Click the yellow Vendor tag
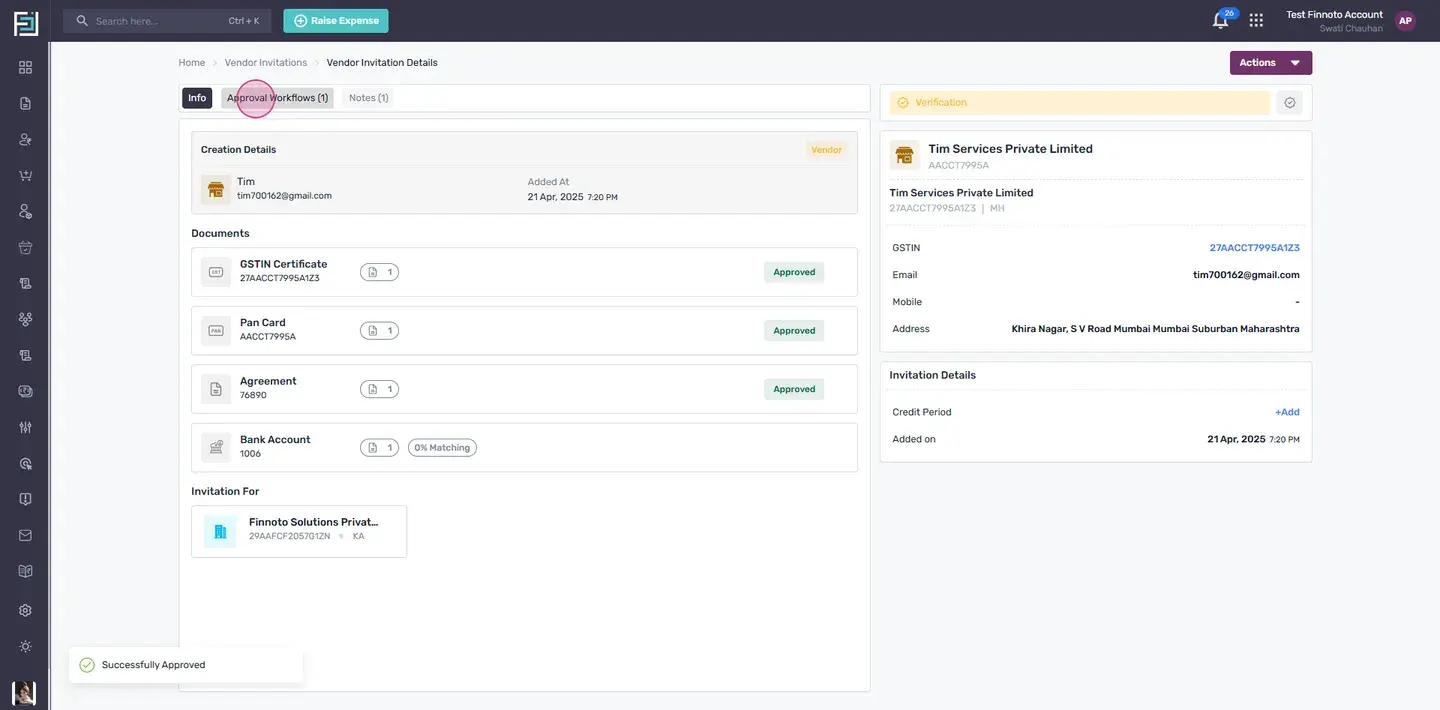The height and width of the screenshot is (710, 1440). pyautogui.click(x=826, y=150)
